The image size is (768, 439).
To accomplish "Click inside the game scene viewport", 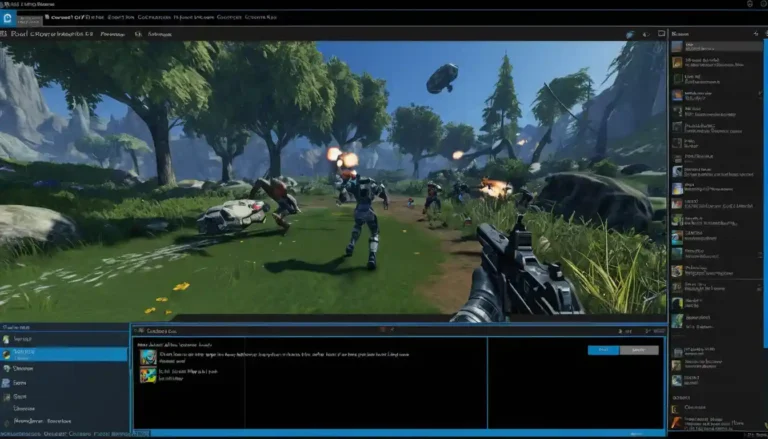I will 333,181.
